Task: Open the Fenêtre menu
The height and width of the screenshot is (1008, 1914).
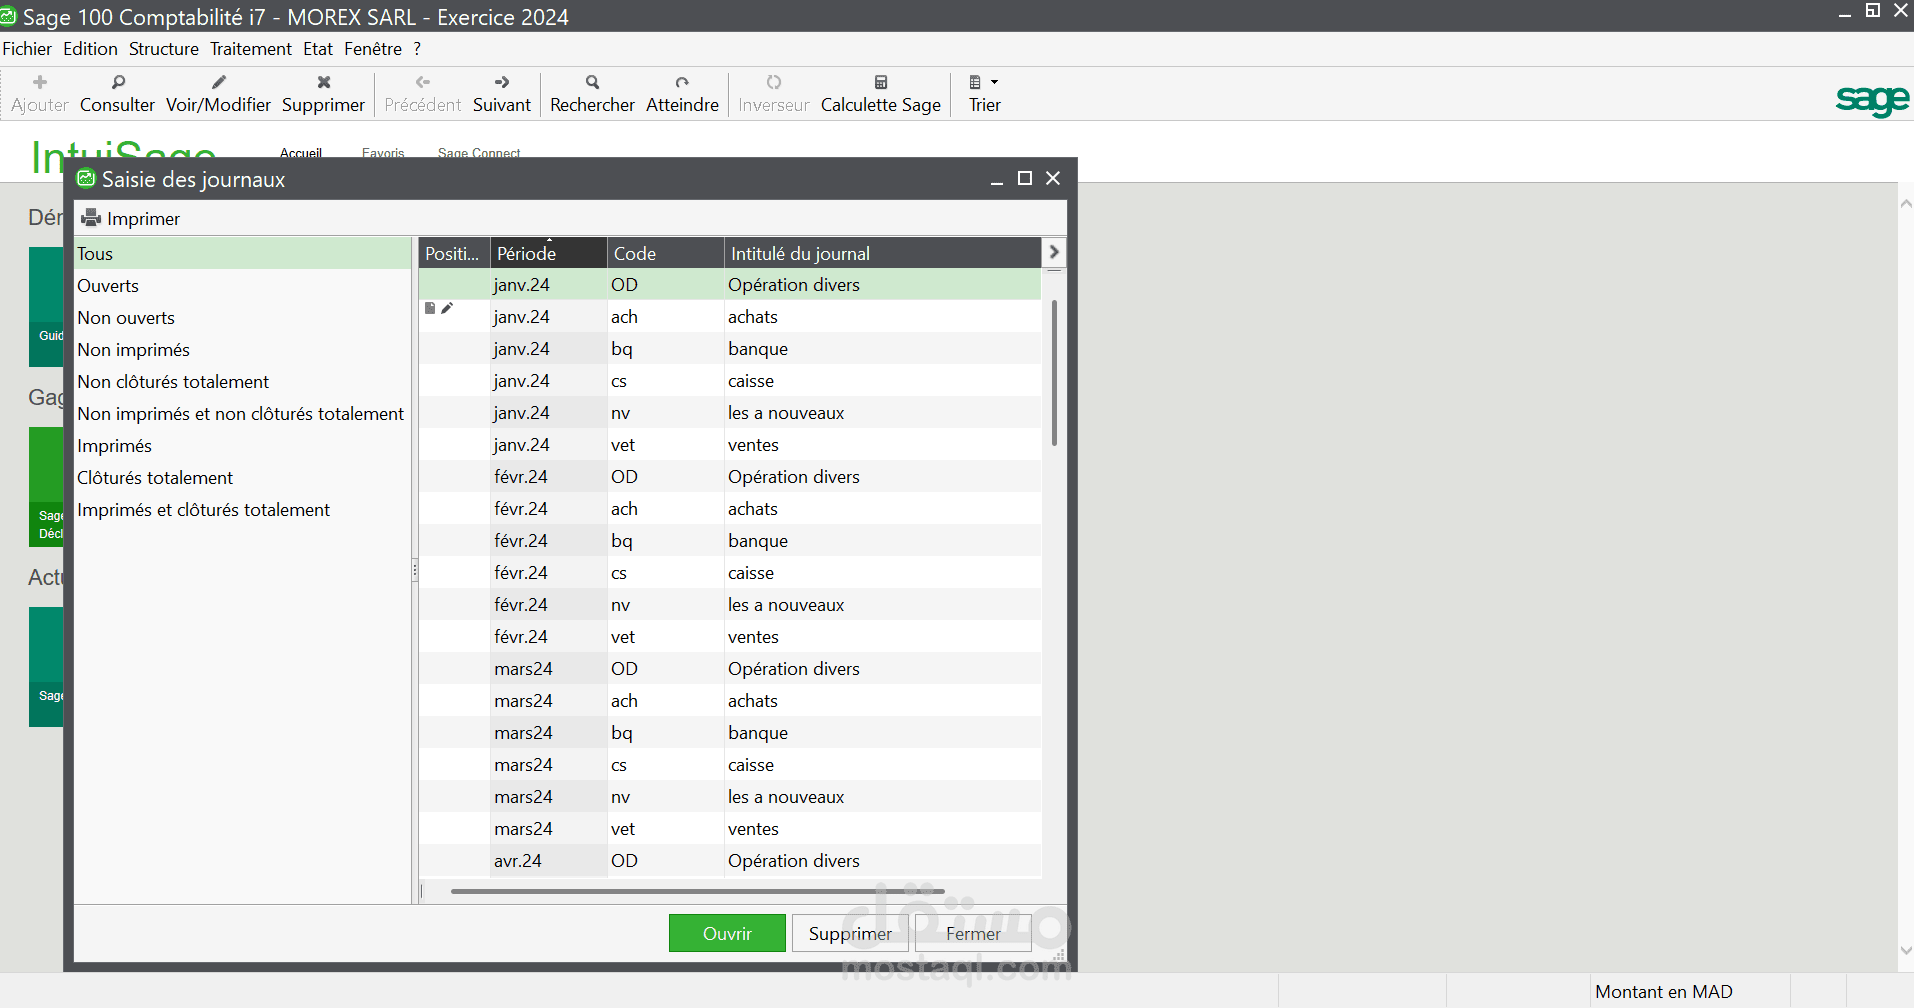Action: [373, 49]
